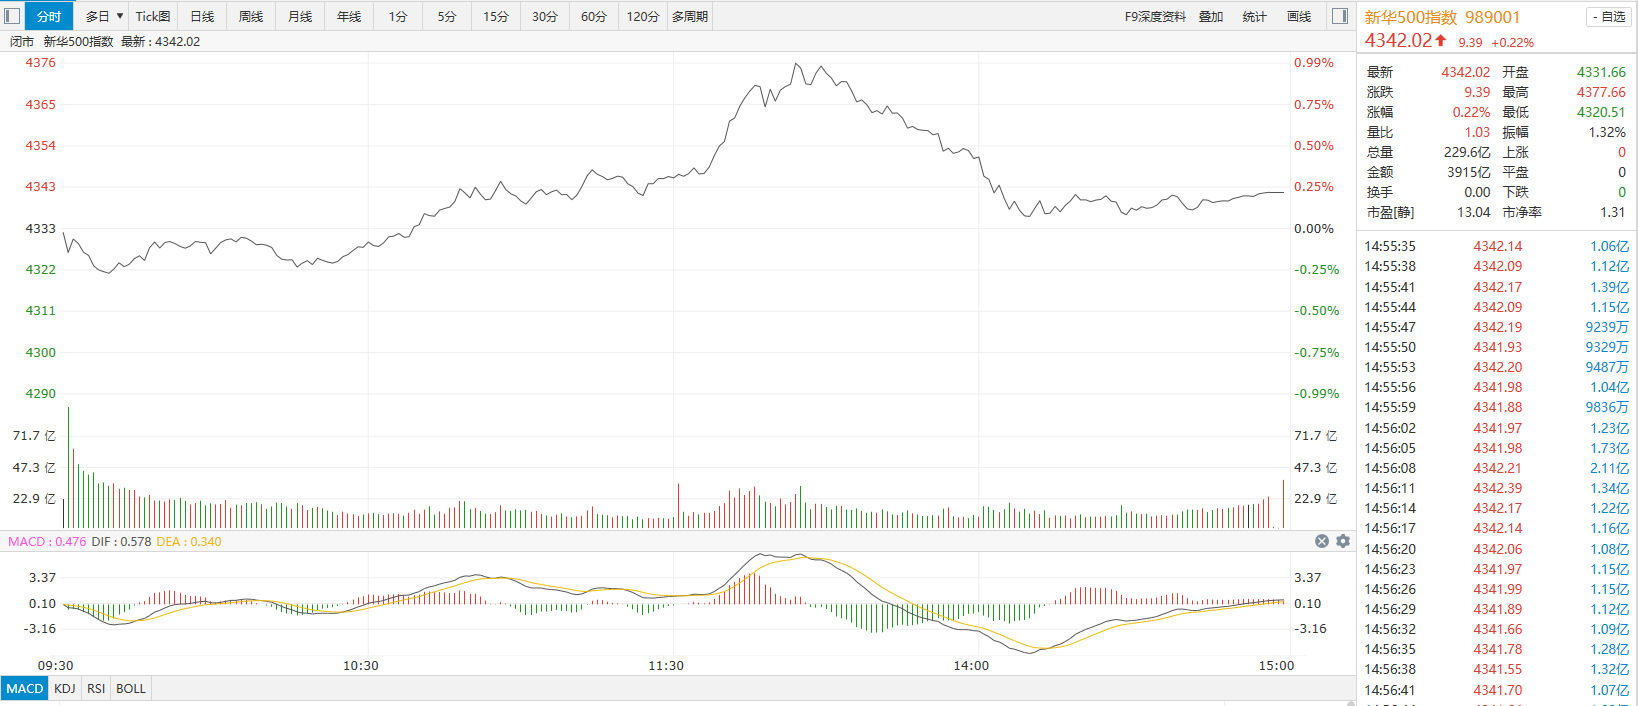Select the 14:56:11 tick price 4342.39
This screenshot has height=706, width=1638.
click(1497, 488)
